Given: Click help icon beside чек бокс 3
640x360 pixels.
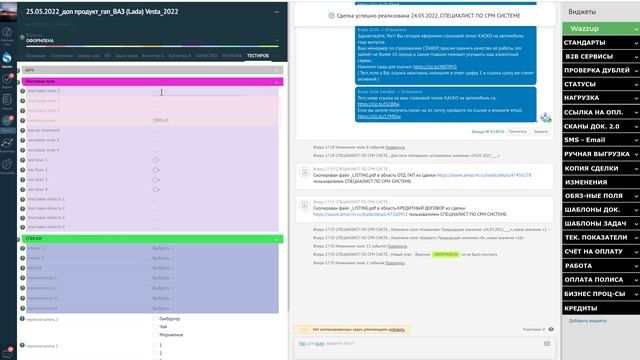Looking at the screenshot, I should pyautogui.click(x=22, y=180).
